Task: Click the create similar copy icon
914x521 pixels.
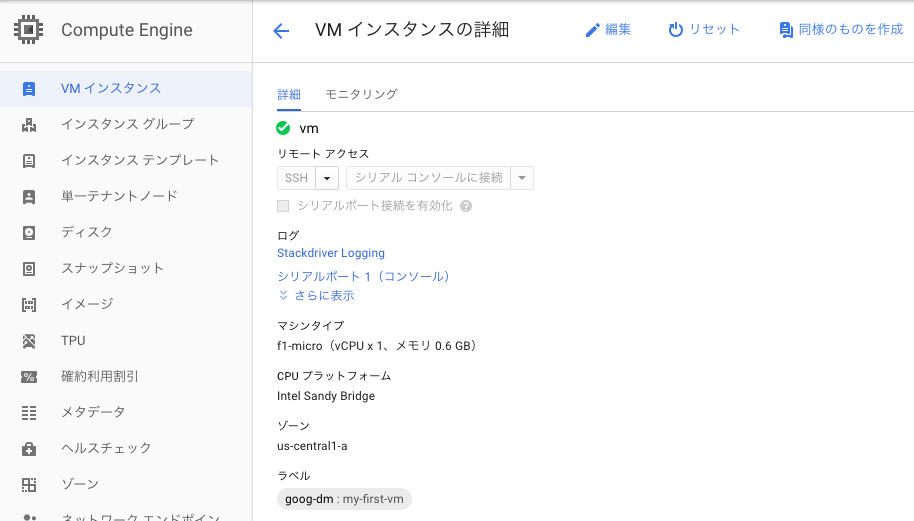Action: (x=786, y=30)
